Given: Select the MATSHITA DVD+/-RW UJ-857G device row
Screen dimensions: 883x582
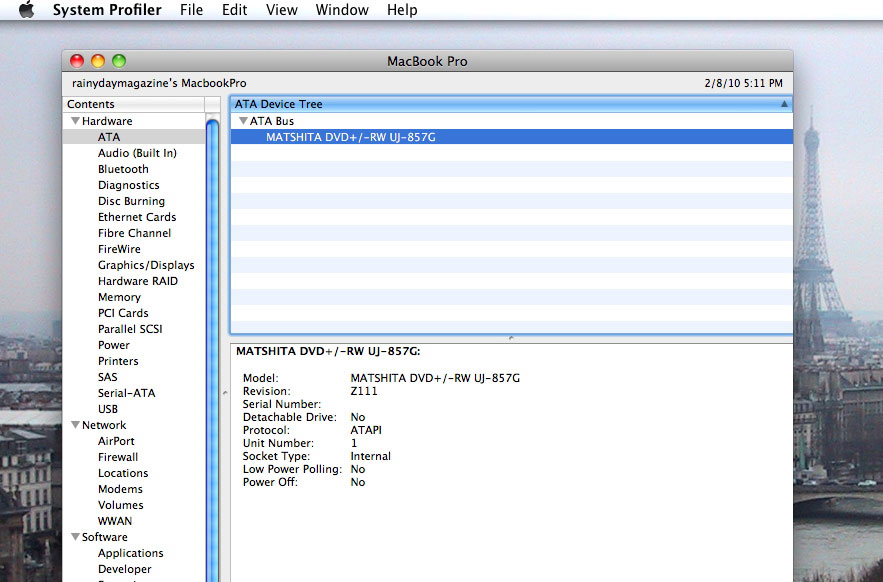Looking at the screenshot, I should click(511, 137).
